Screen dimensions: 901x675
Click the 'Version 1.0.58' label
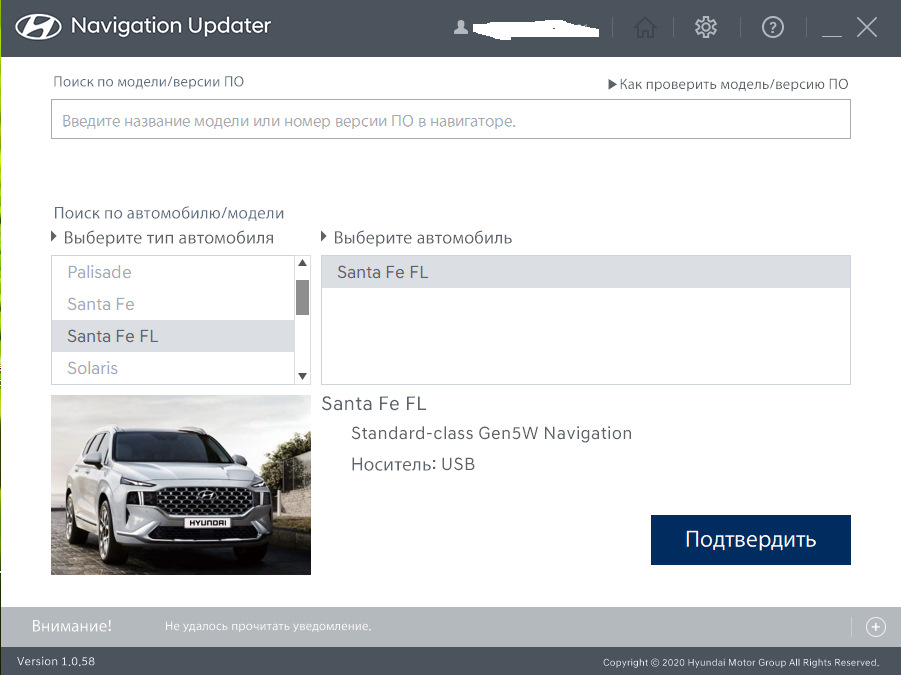pyautogui.click(x=56, y=661)
